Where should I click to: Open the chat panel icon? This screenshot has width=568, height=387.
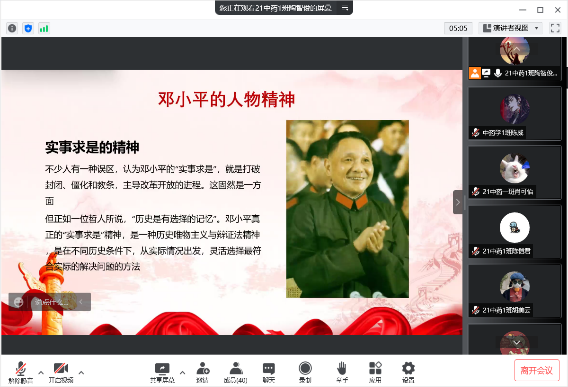tap(268, 372)
